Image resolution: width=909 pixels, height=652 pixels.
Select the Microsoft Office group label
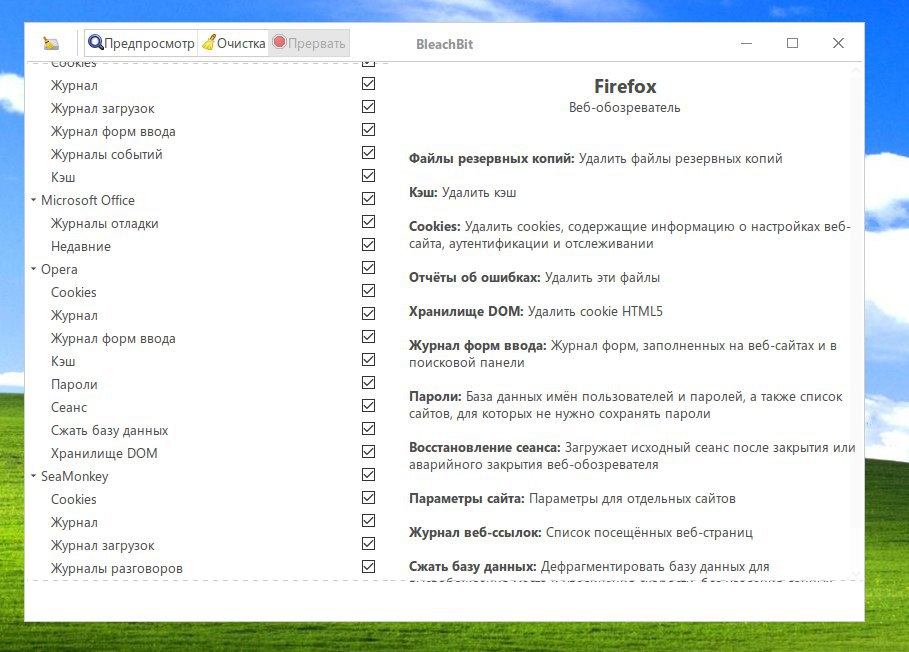click(x=88, y=200)
